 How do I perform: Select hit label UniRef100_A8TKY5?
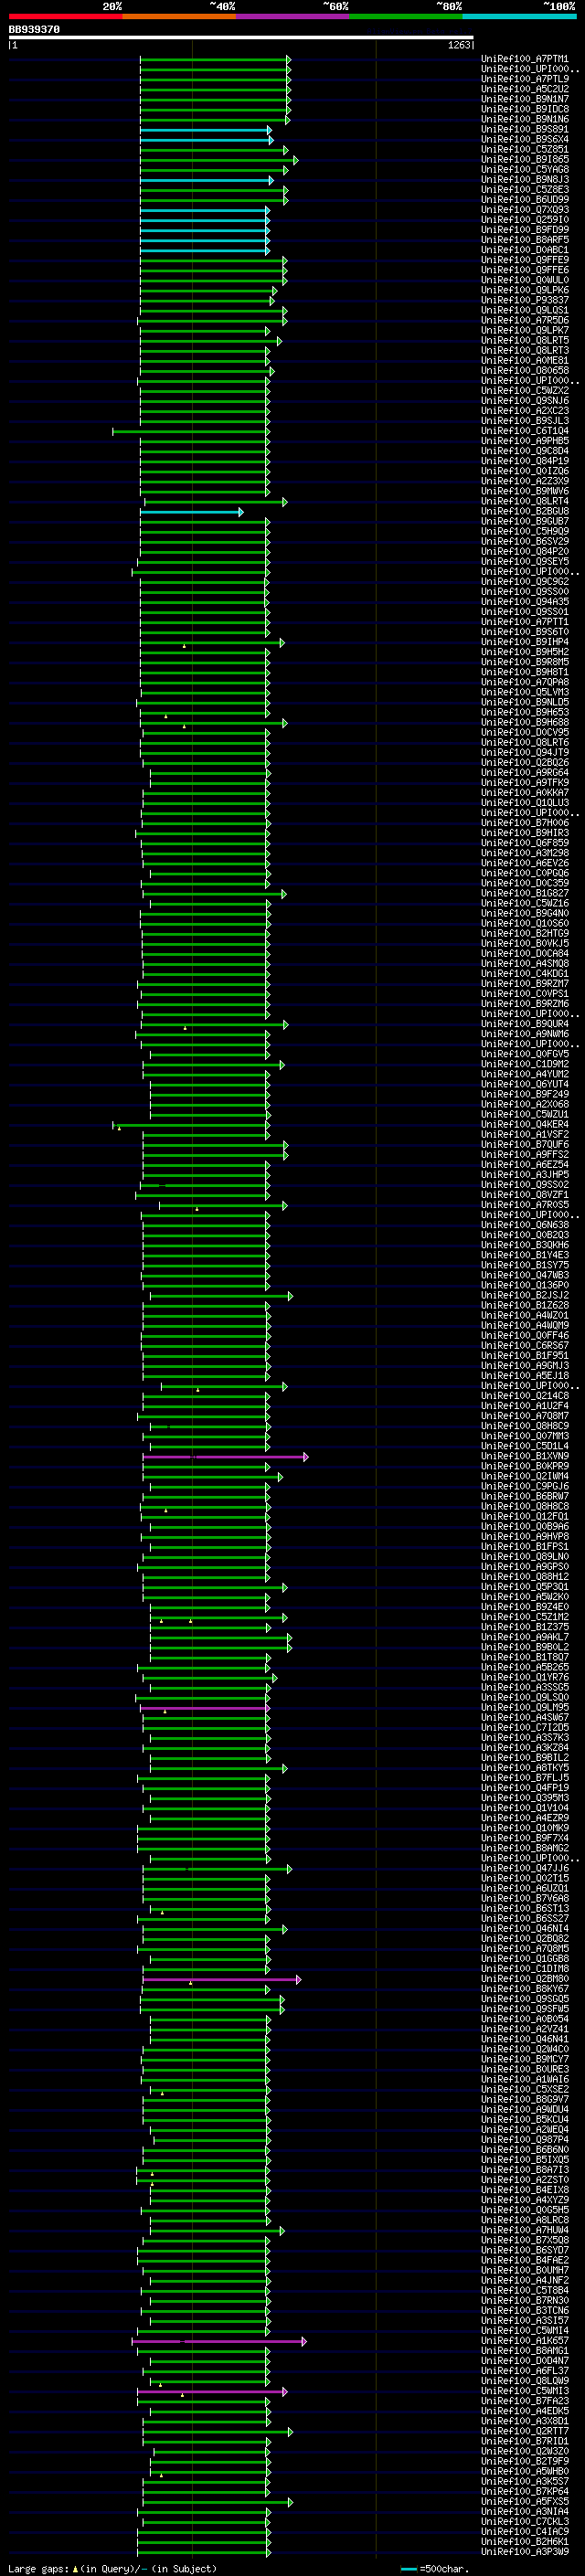click(525, 1768)
